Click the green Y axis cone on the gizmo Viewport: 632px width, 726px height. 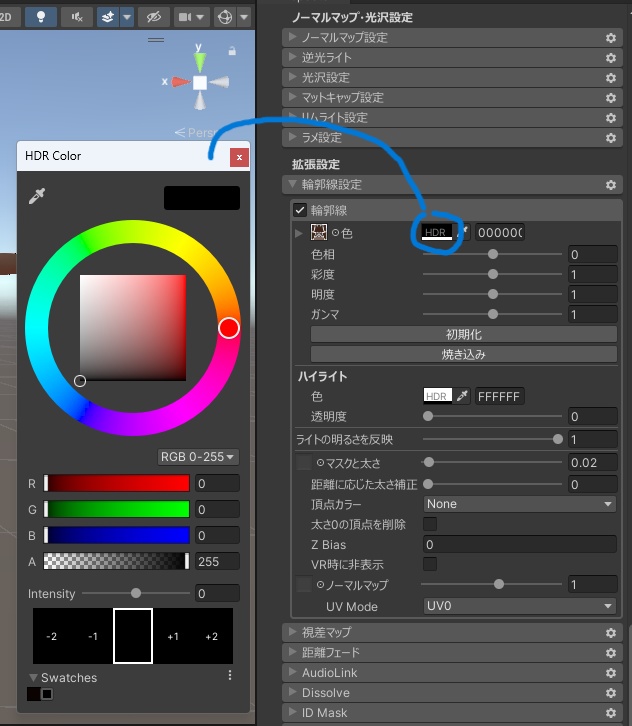[200, 61]
